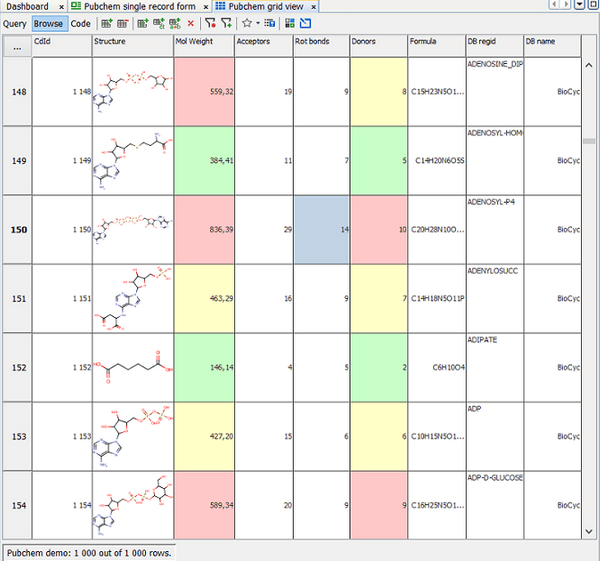Screen dimensions: 600x561
Task: Switch to the Dashboard tab
Action: (27, 6)
